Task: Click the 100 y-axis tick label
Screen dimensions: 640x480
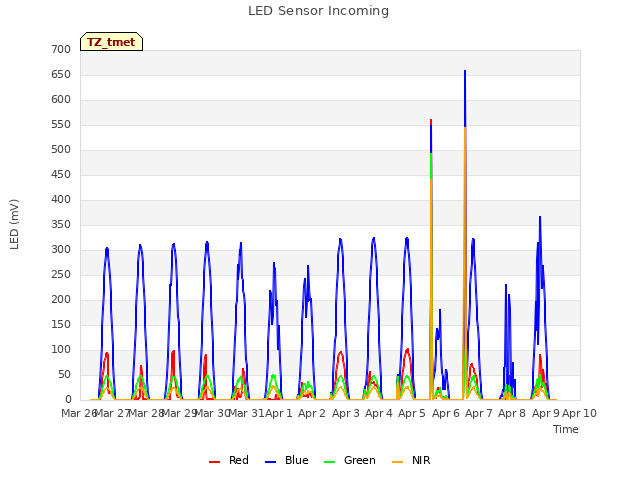Action: tap(61, 349)
